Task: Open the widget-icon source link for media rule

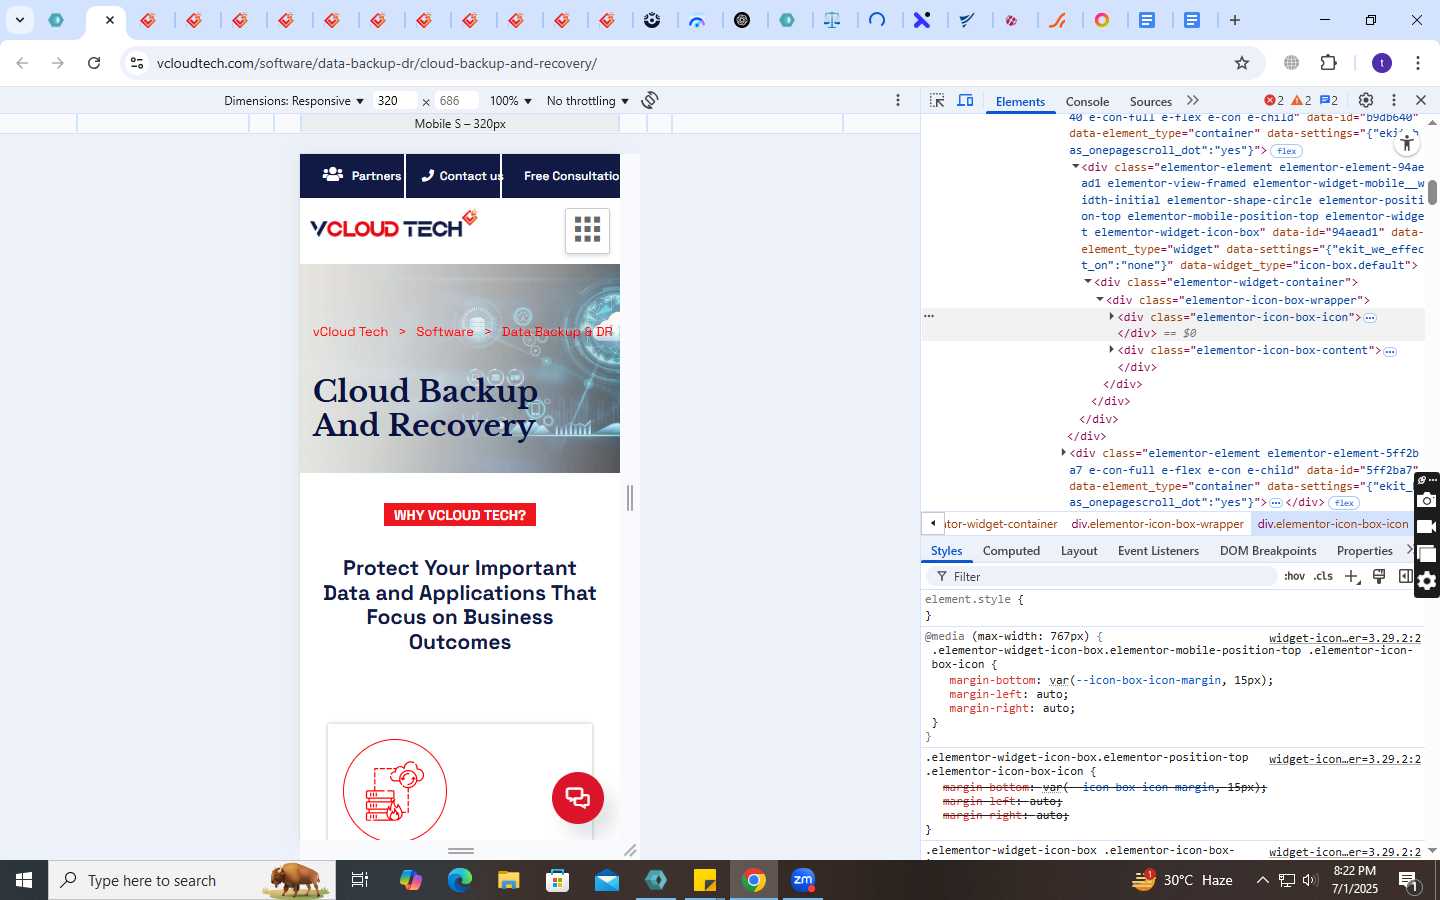Action: click(x=1344, y=638)
